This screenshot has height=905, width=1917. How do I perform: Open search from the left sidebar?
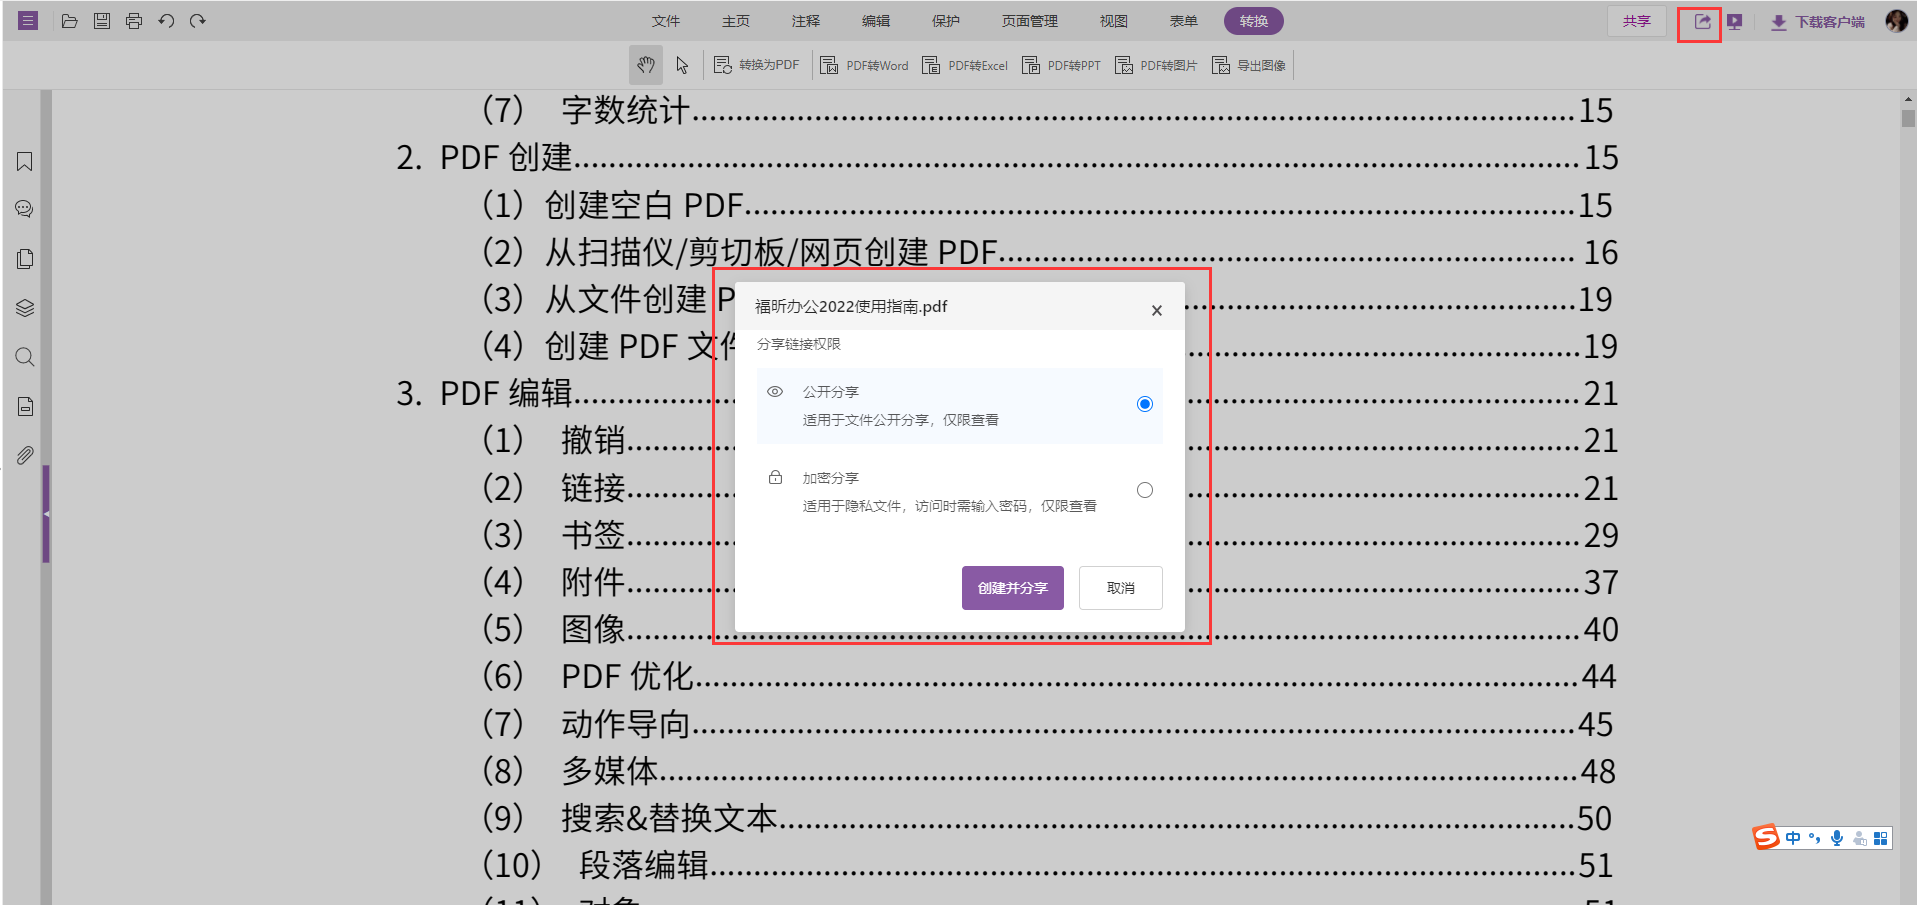point(24,357)
